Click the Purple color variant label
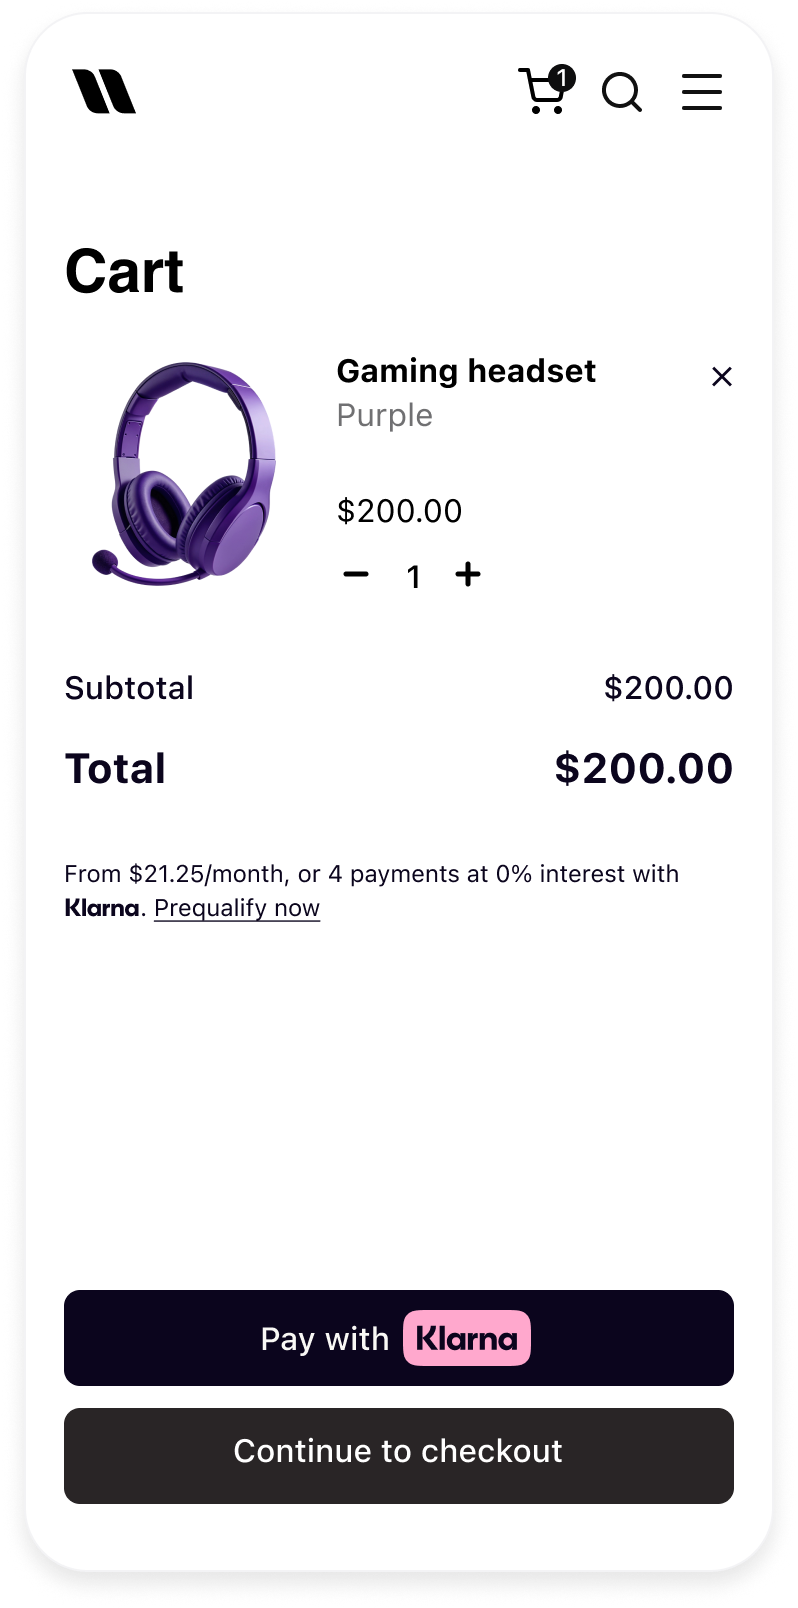The height and width of the screenshot is (1608, 798). click(x=384, y=415)
